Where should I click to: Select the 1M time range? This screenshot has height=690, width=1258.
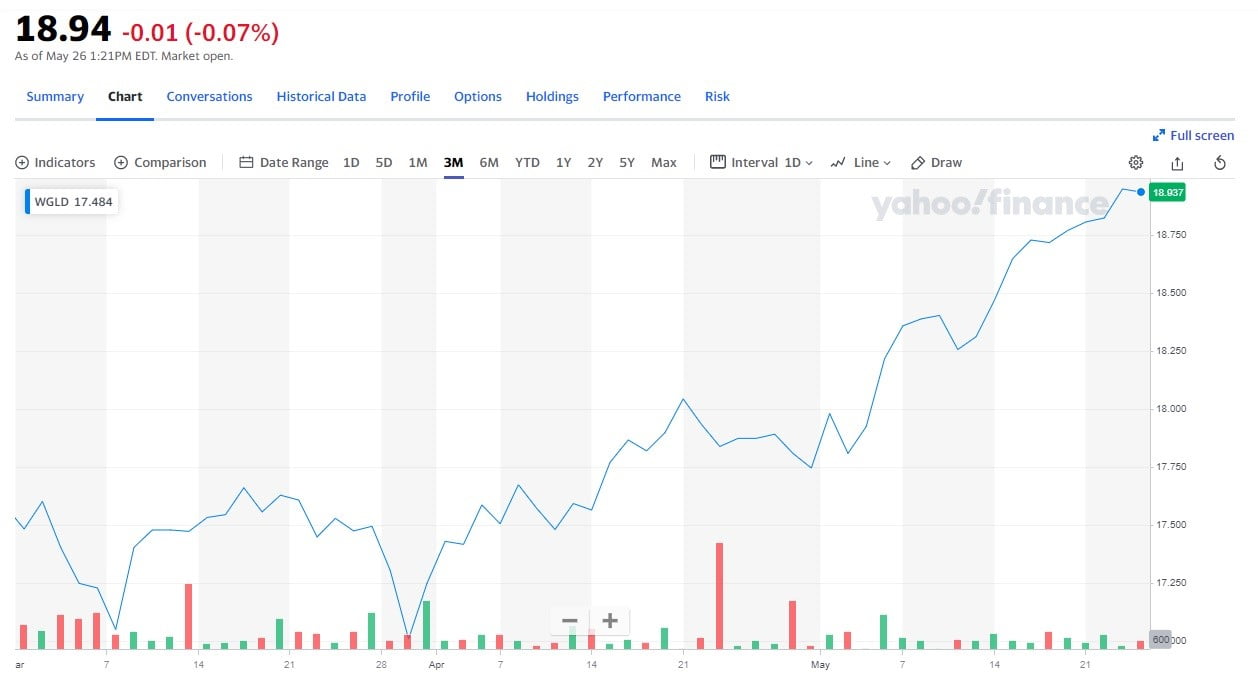(418, 163)
